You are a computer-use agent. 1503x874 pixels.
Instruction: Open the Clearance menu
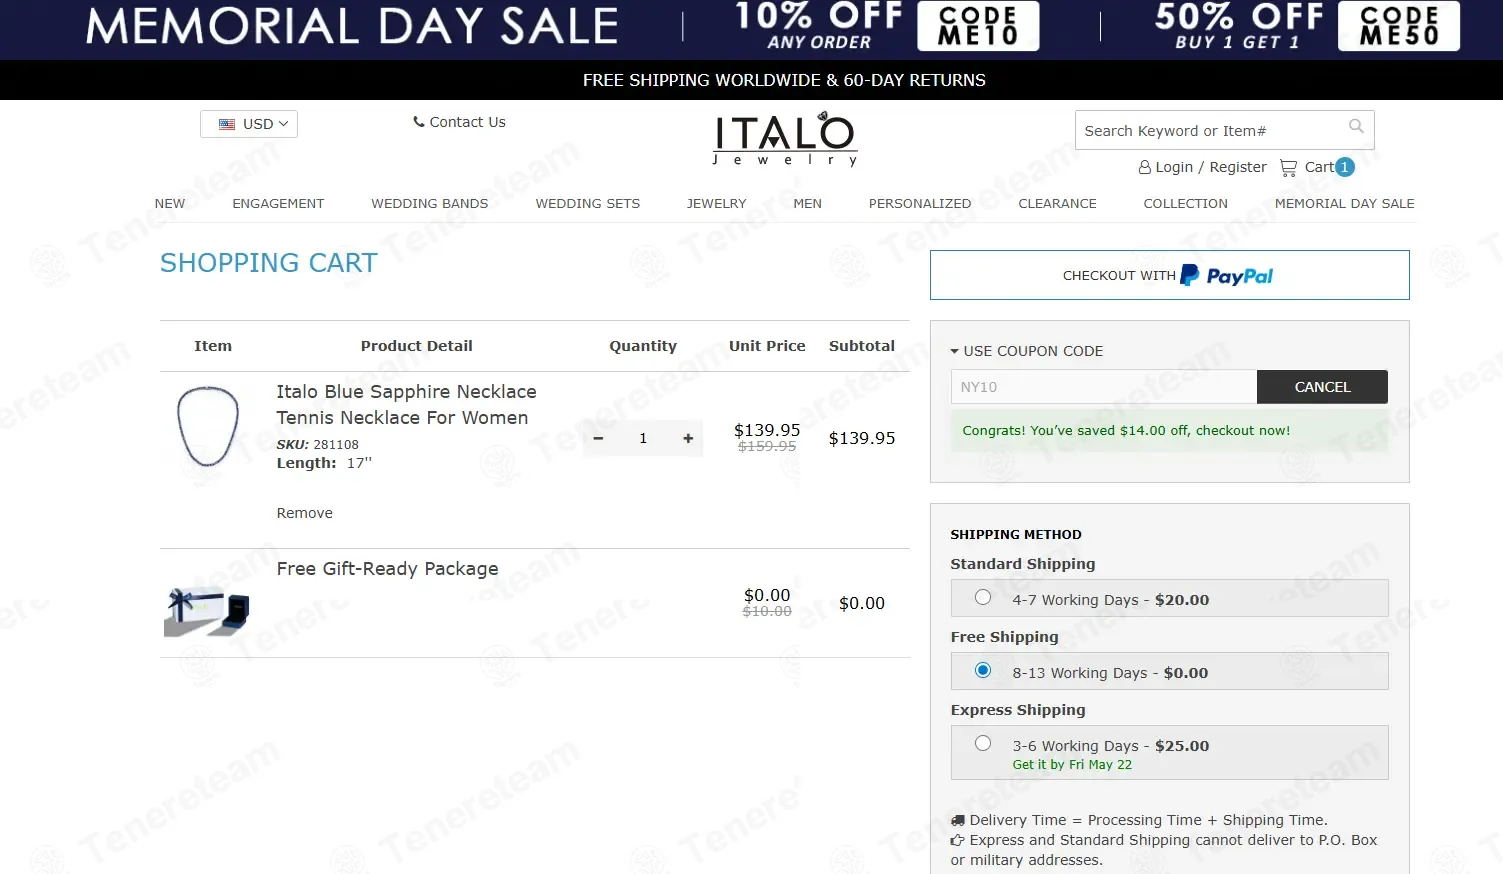tap(1057, 203)
